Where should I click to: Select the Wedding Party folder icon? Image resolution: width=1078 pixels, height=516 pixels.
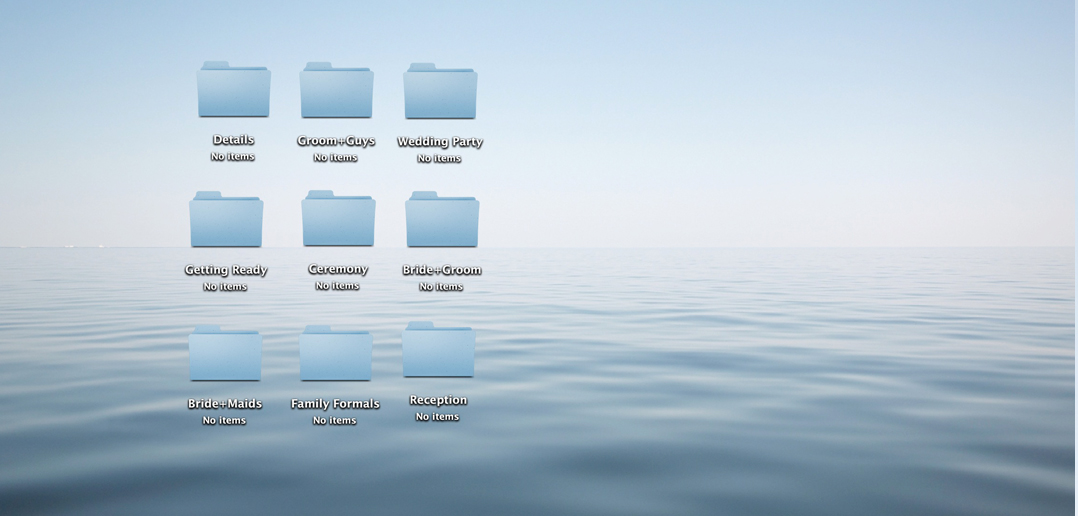pos(440,92)
